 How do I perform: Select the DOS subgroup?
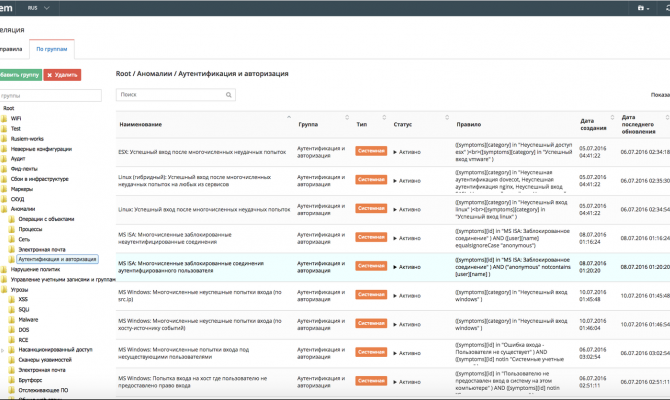(24, 330)
